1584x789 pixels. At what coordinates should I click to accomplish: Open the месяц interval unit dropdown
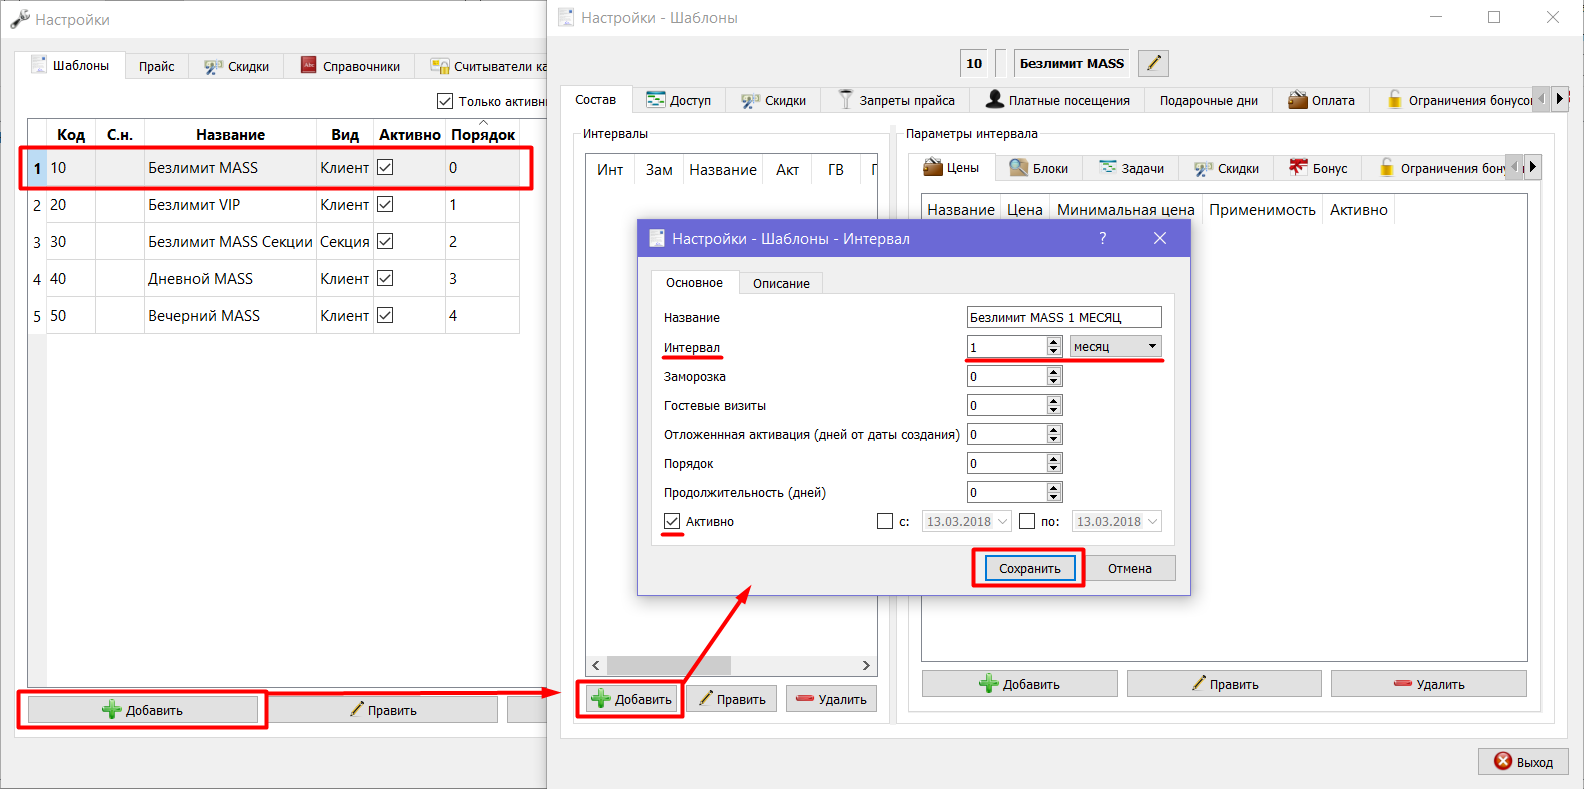coord(1115,346)
